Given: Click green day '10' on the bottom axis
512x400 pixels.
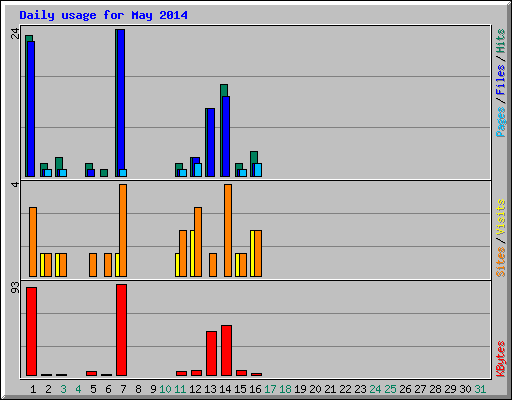Looking at the screenshot, I should (165, 389).
